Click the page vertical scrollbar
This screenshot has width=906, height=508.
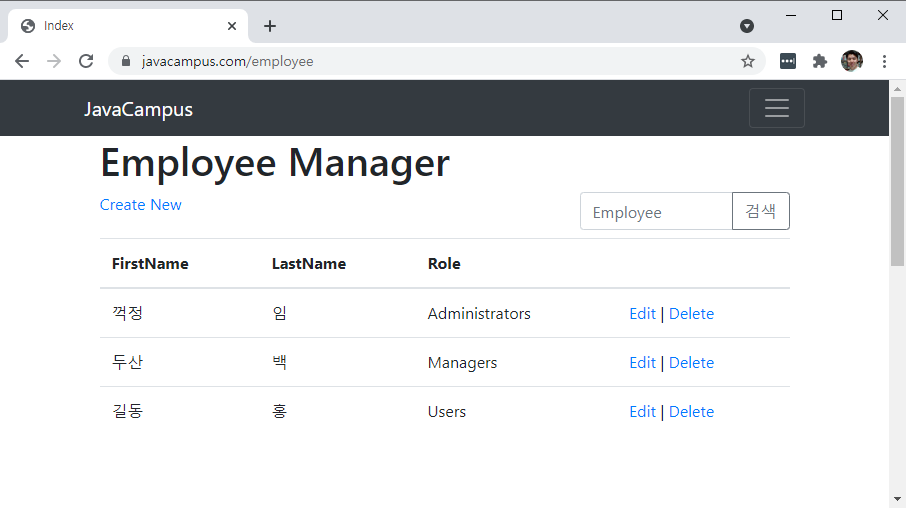897,180
